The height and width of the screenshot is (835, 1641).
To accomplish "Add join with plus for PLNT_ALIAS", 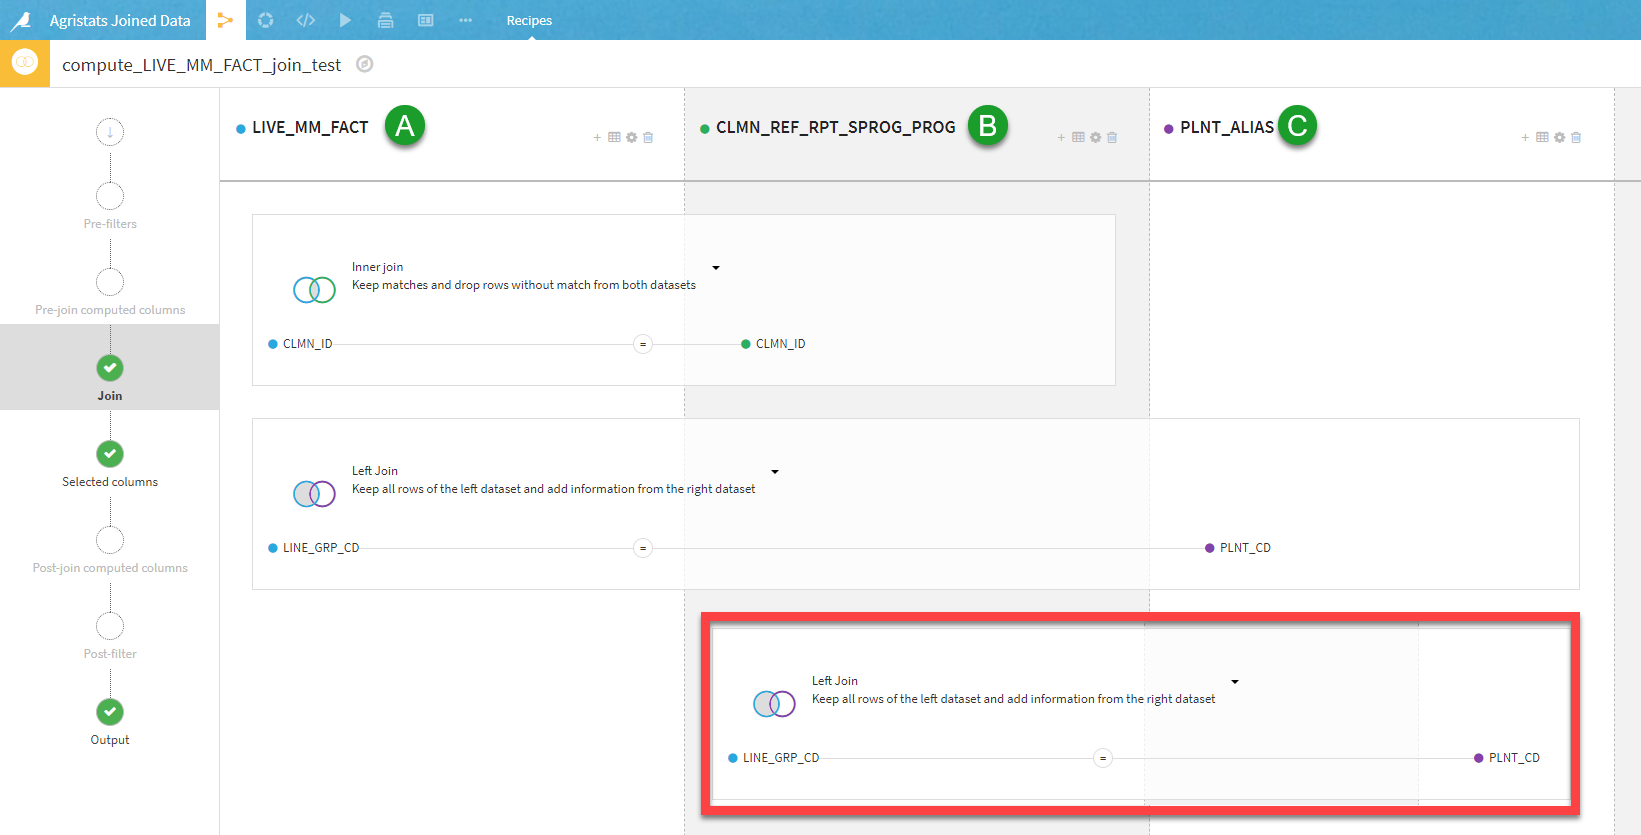I will click(1525, 137).
